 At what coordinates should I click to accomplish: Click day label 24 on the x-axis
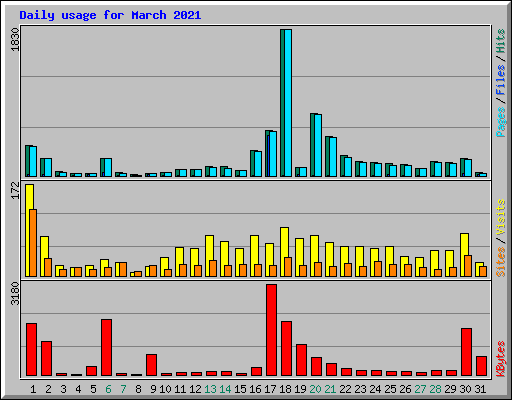375,389
